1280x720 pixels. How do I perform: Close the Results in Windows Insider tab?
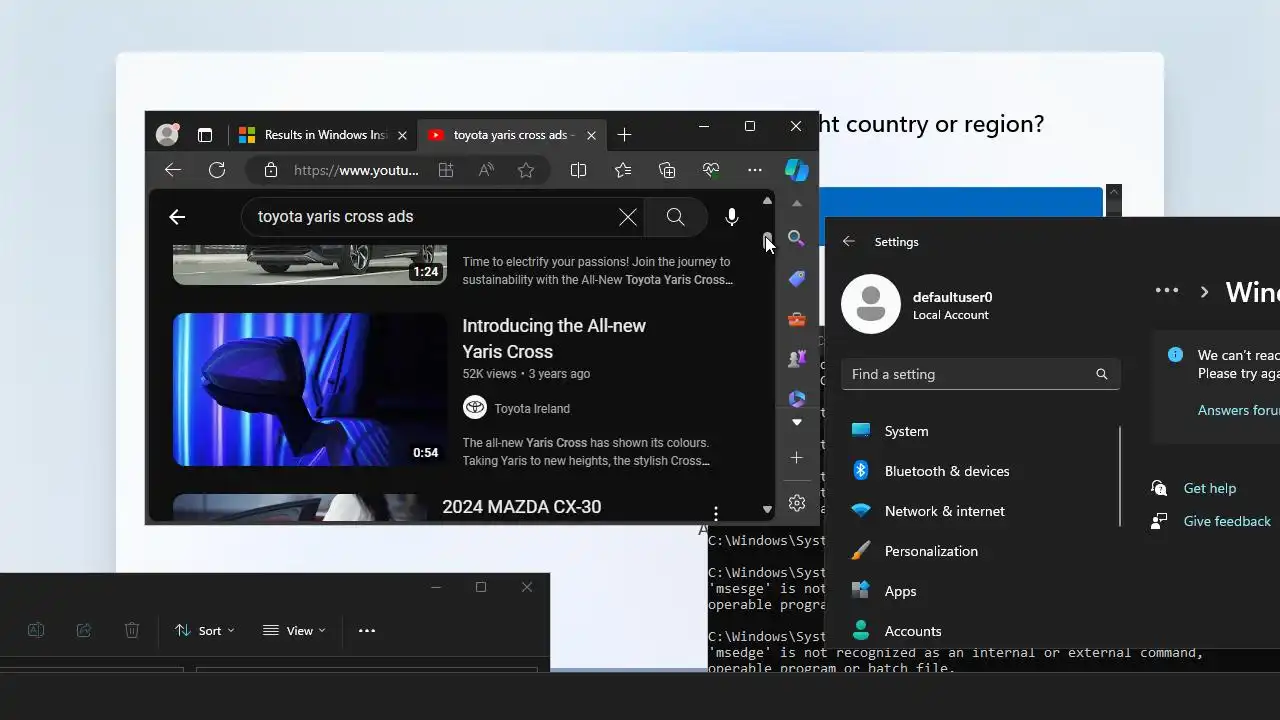pos(402,135)
